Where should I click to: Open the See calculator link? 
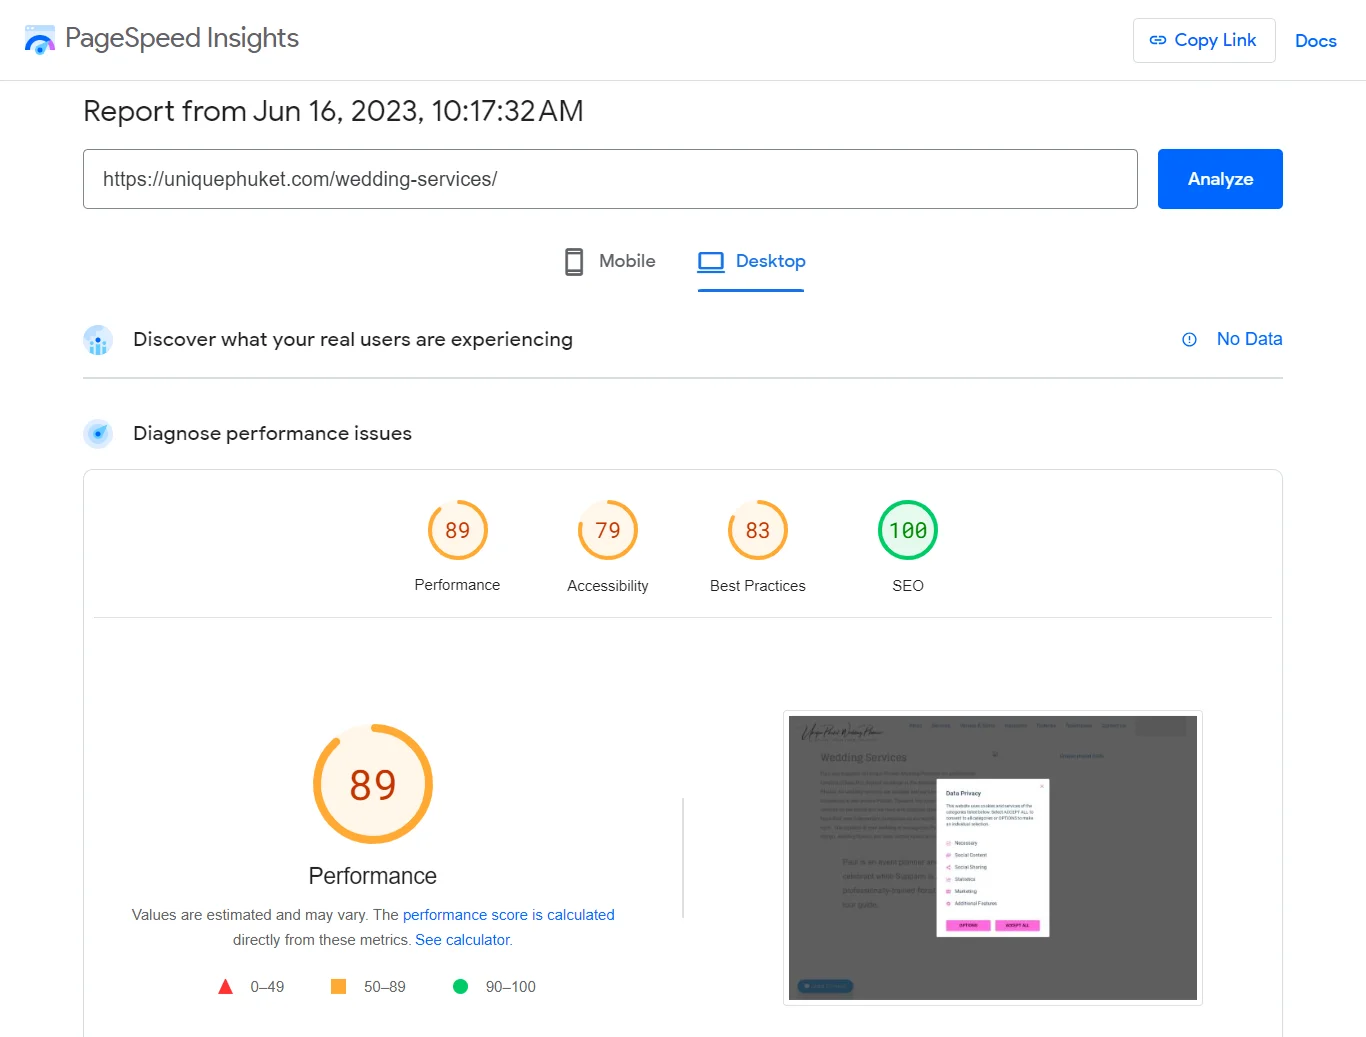point(463,940)
